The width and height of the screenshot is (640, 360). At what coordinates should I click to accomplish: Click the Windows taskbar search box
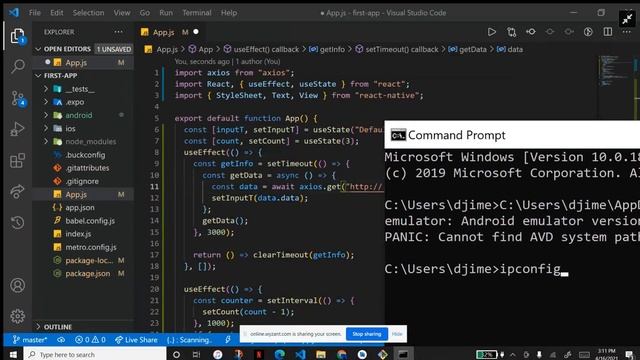pyautogui.click(x=95, y=354)
